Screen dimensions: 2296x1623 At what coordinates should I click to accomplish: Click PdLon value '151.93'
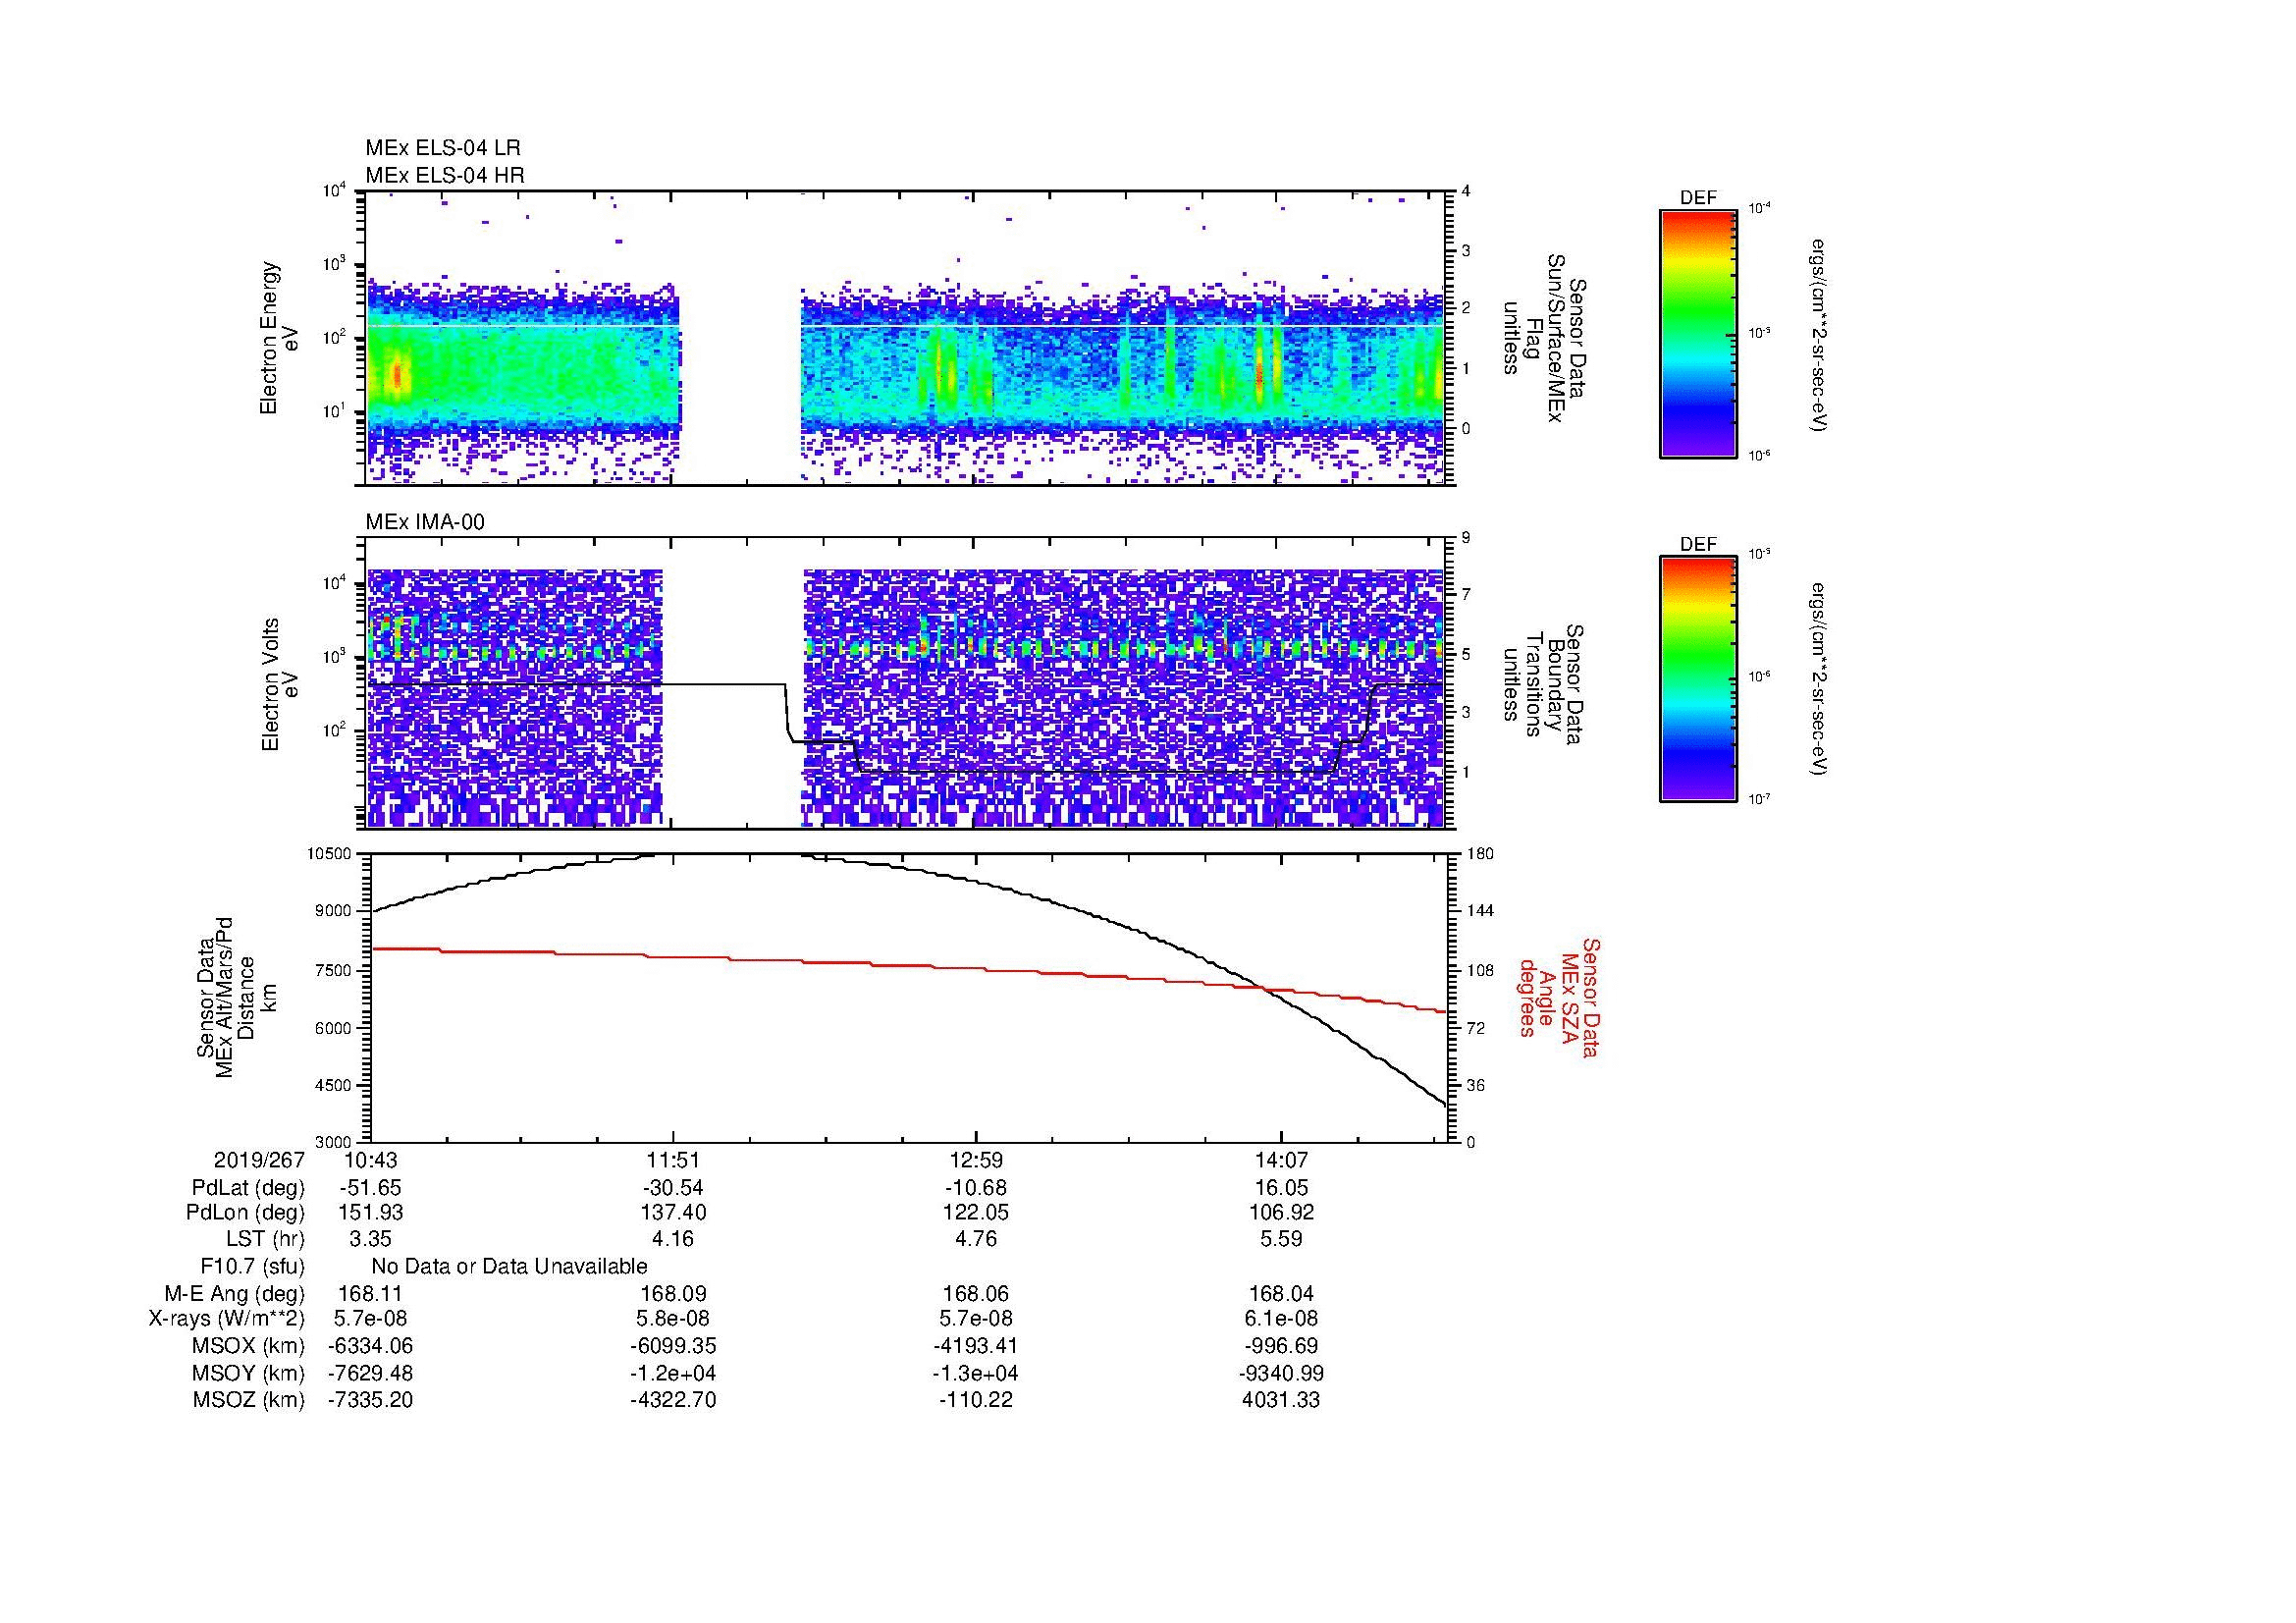coord(371,1212)
